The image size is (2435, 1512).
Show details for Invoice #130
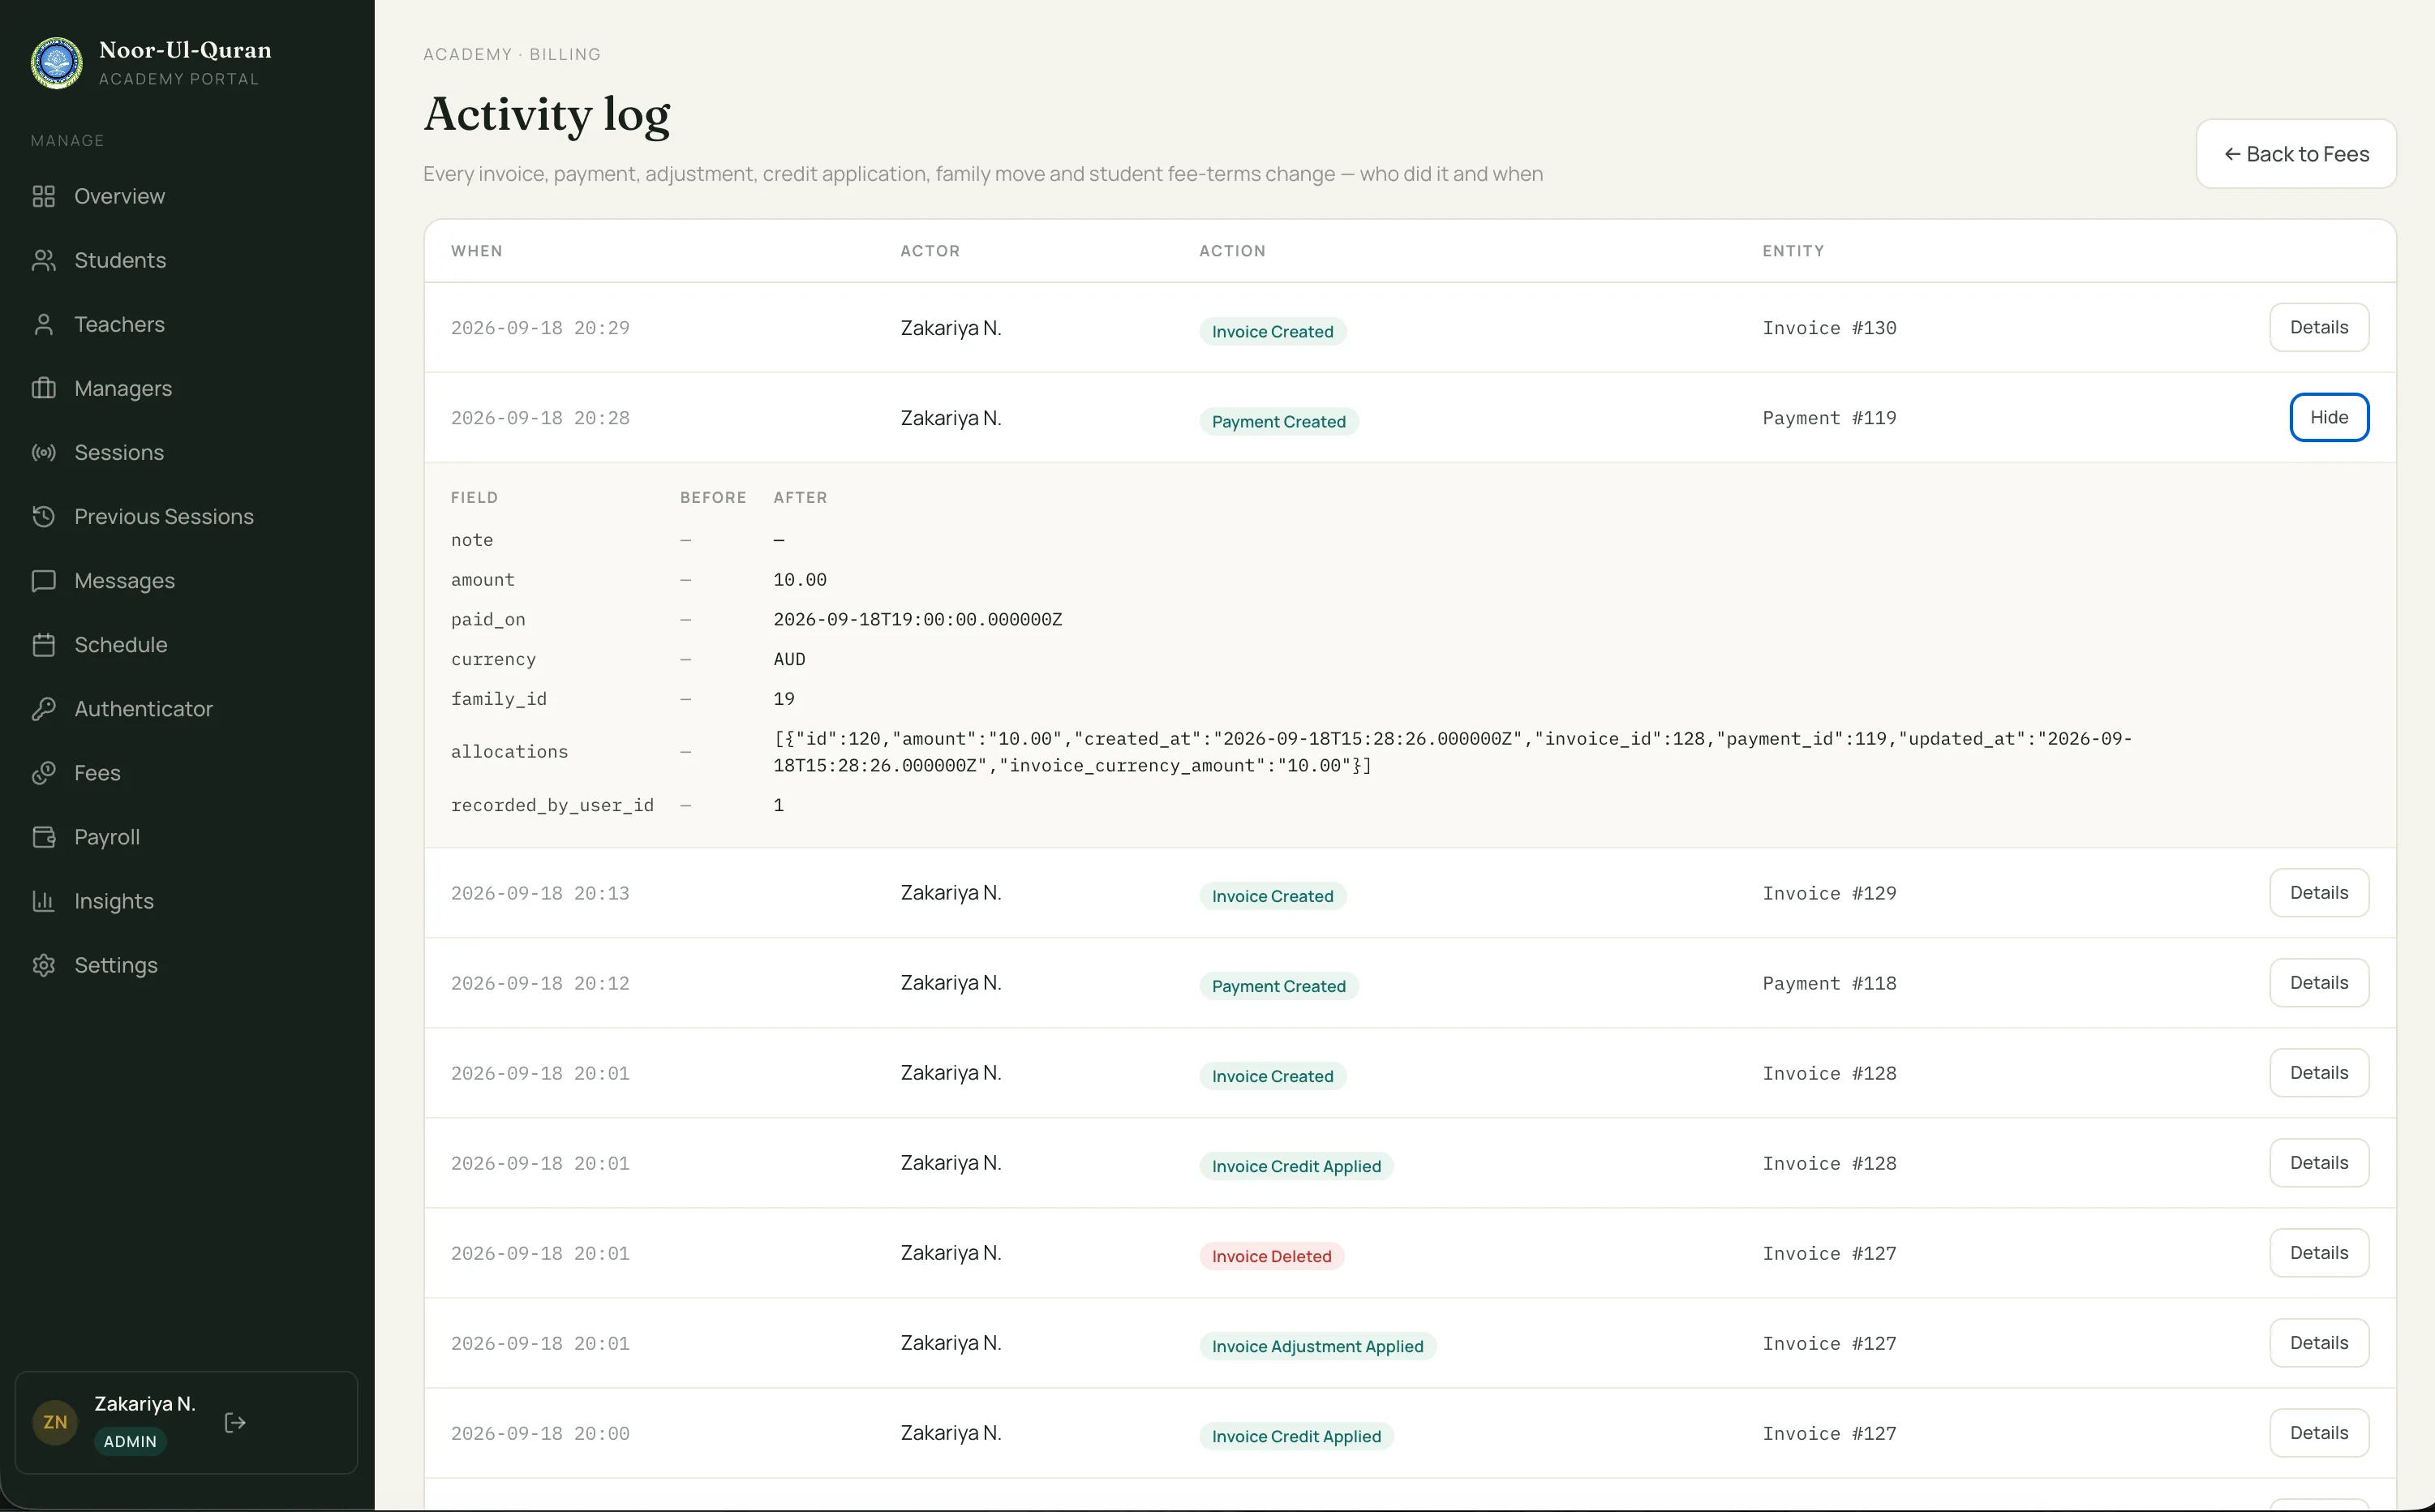[2318, 327]
